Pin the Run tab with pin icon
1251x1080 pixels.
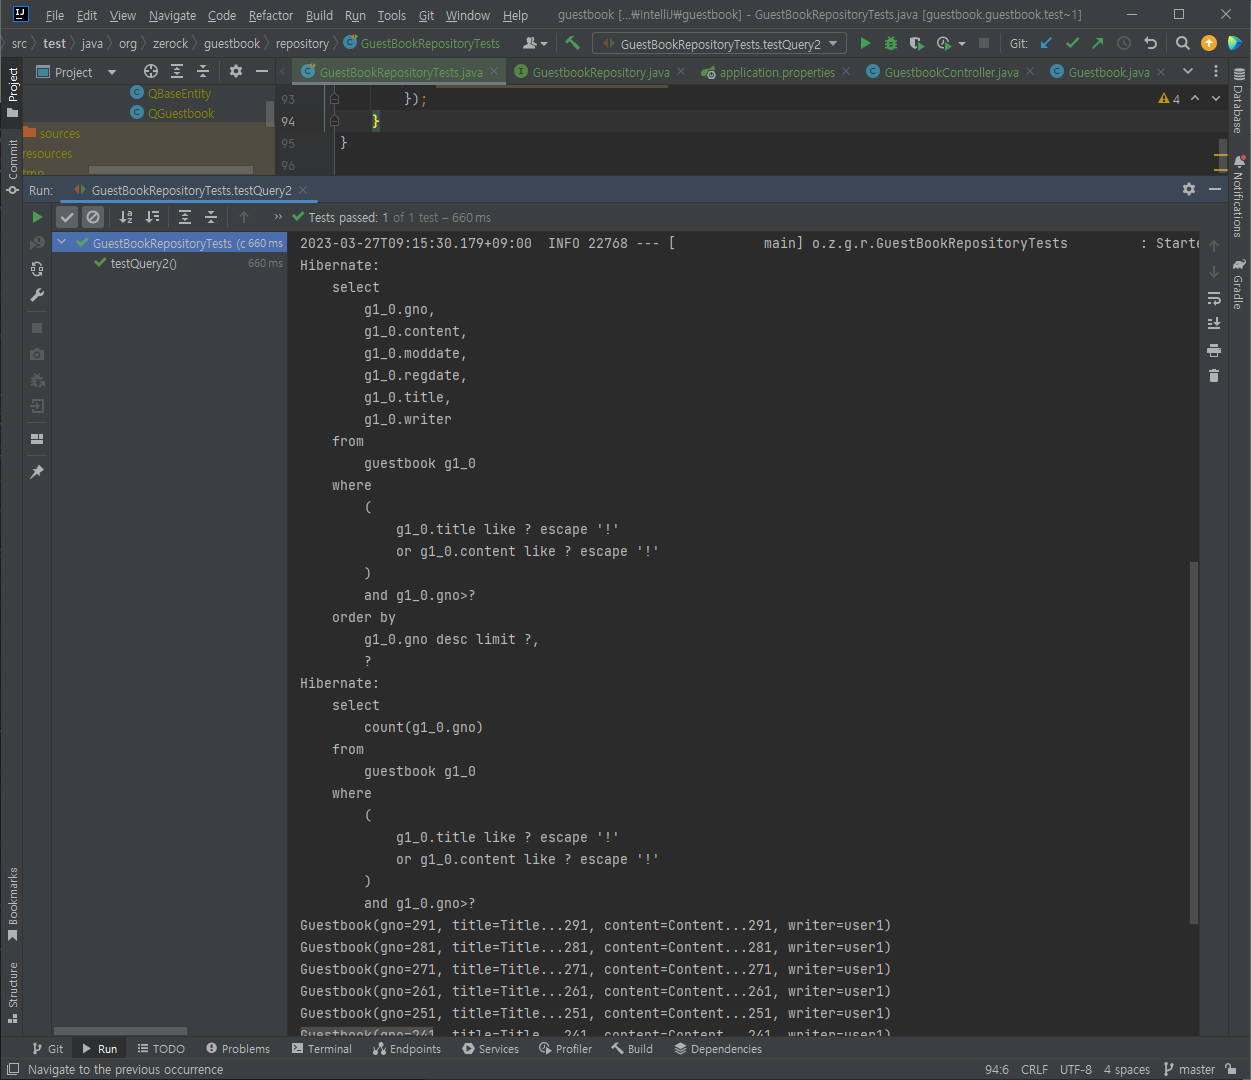point(37,472)
